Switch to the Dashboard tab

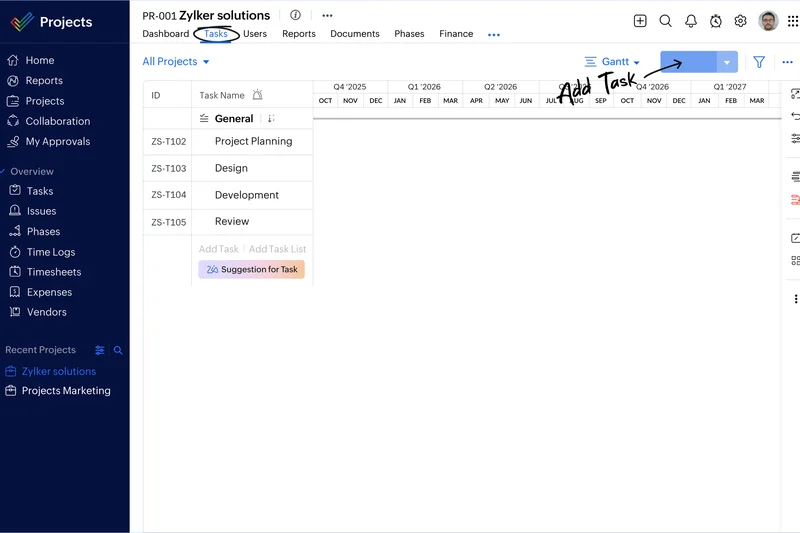(165, 34)
